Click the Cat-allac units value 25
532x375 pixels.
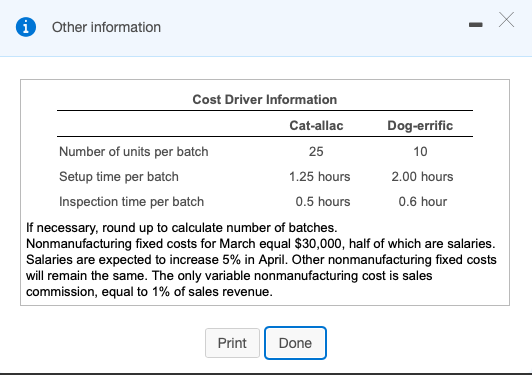pos(316,152)
